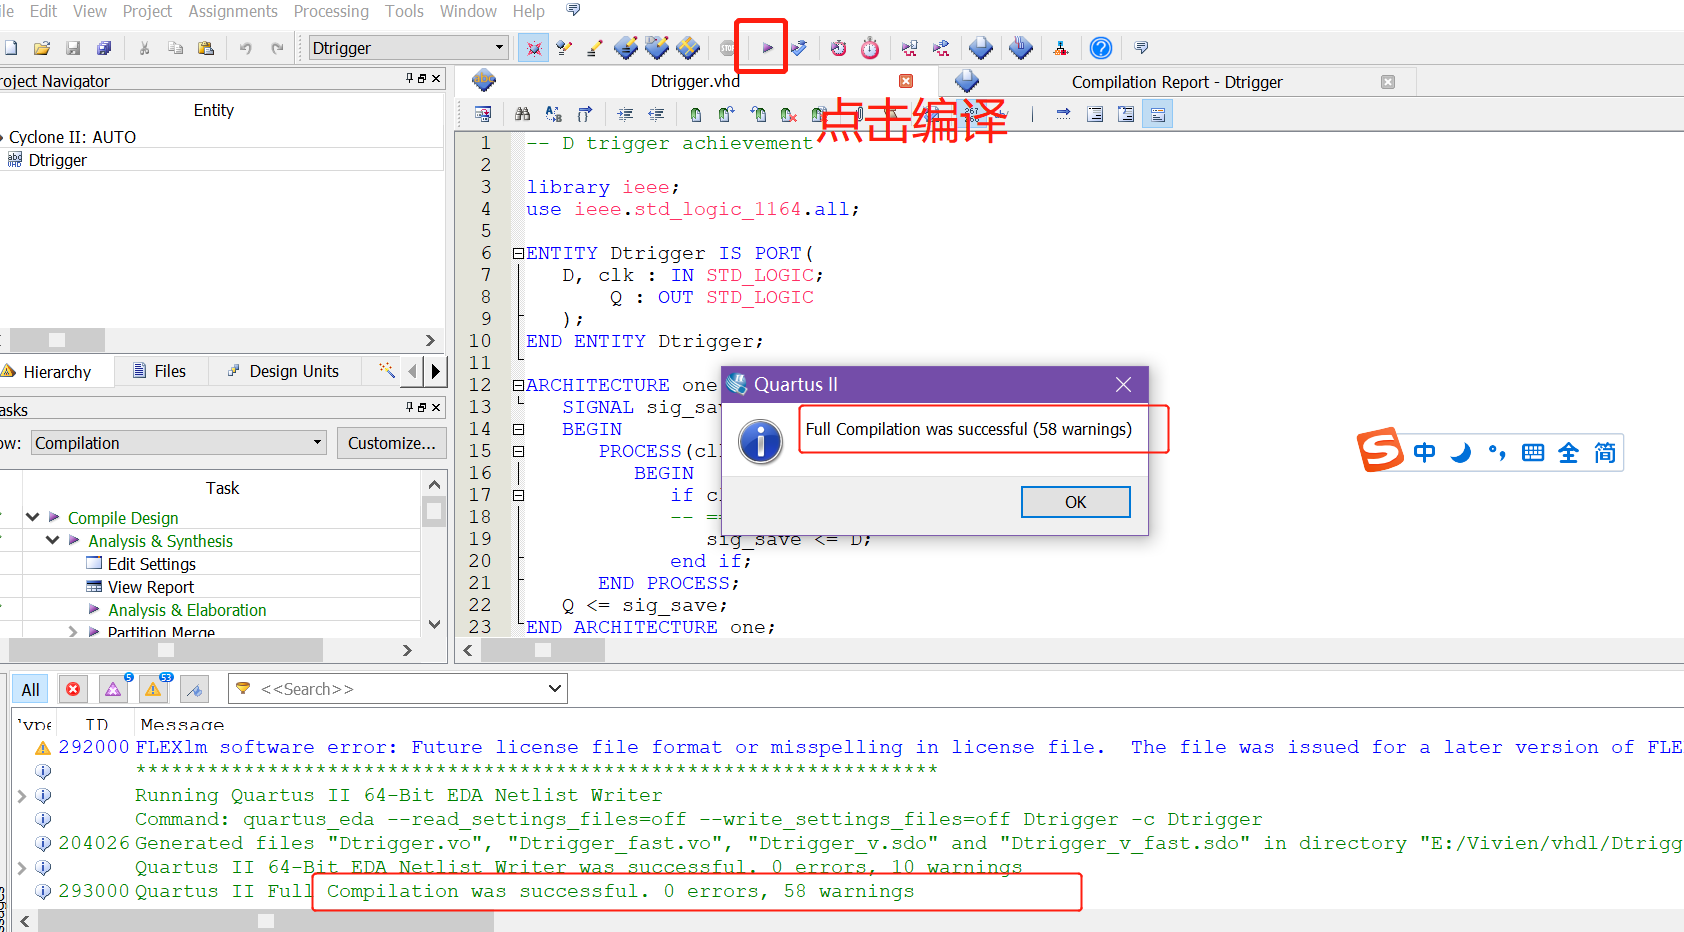
Task: Close the Dtrigger.vhd tab
Action: pyautogui.click(x=906, y=81)
